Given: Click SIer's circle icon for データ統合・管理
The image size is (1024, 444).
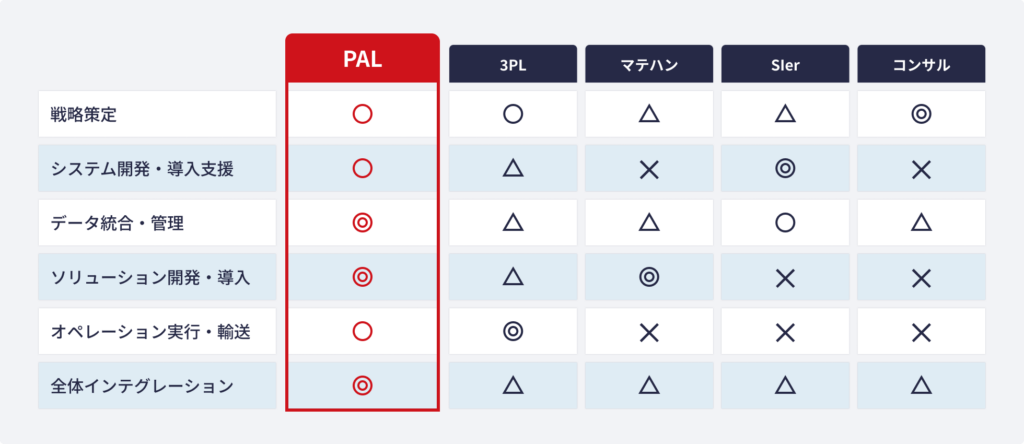Looking at the screenshot, I should 785,223.
